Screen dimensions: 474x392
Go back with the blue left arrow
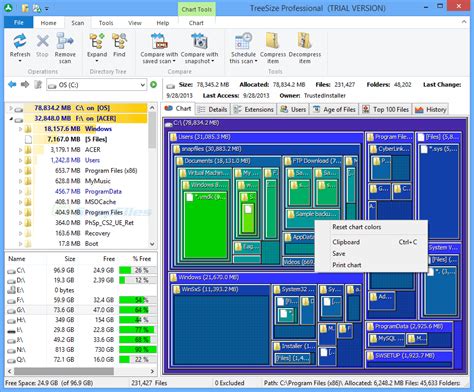point(12,84)
